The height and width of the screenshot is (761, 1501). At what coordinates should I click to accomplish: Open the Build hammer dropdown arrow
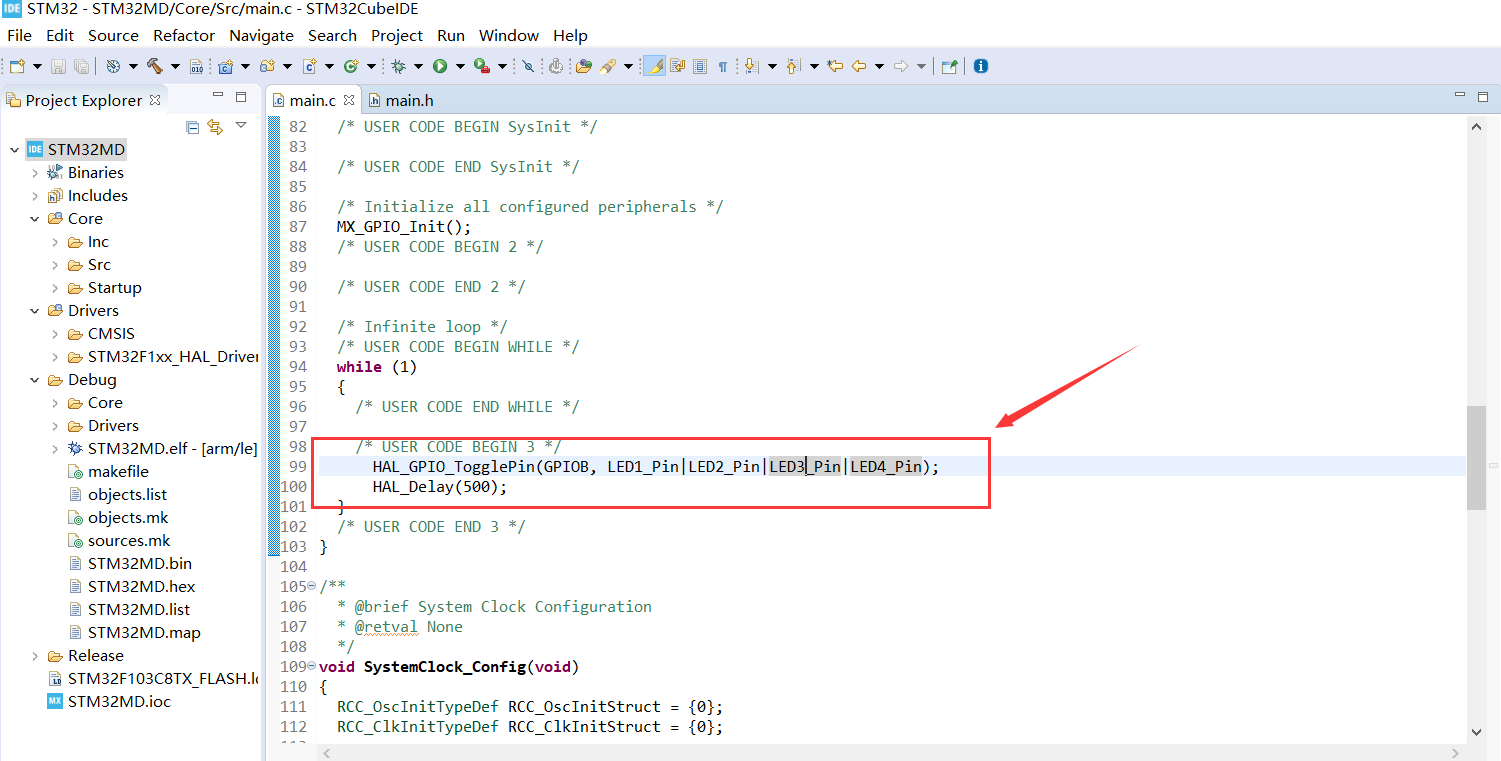click(175, 67)
